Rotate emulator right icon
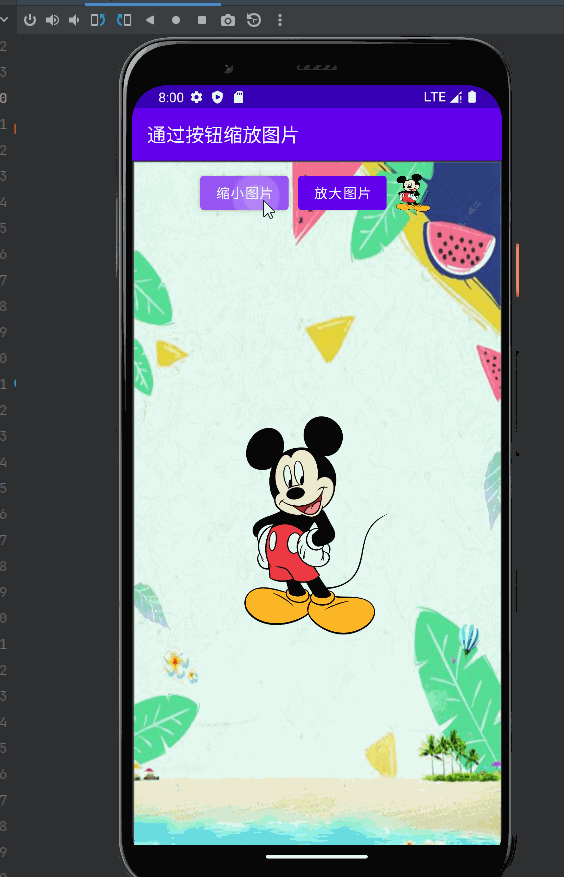Screen dimensions: 564x877 coord(124,21)
